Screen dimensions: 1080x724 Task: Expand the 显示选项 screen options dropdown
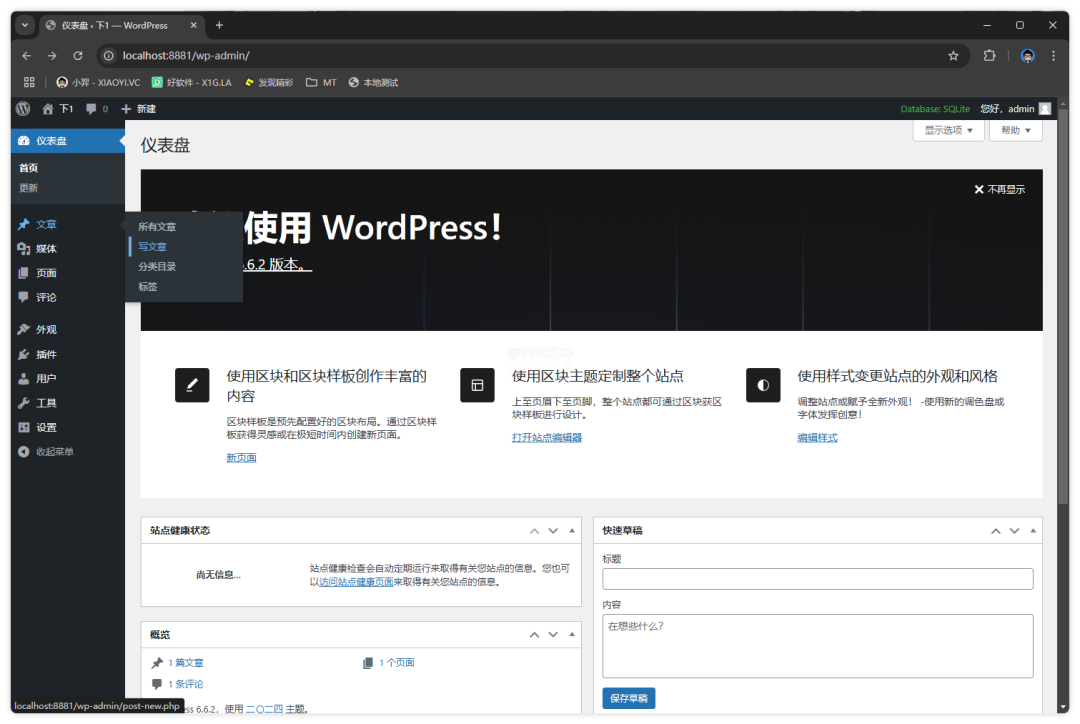(x=948, y=130)
